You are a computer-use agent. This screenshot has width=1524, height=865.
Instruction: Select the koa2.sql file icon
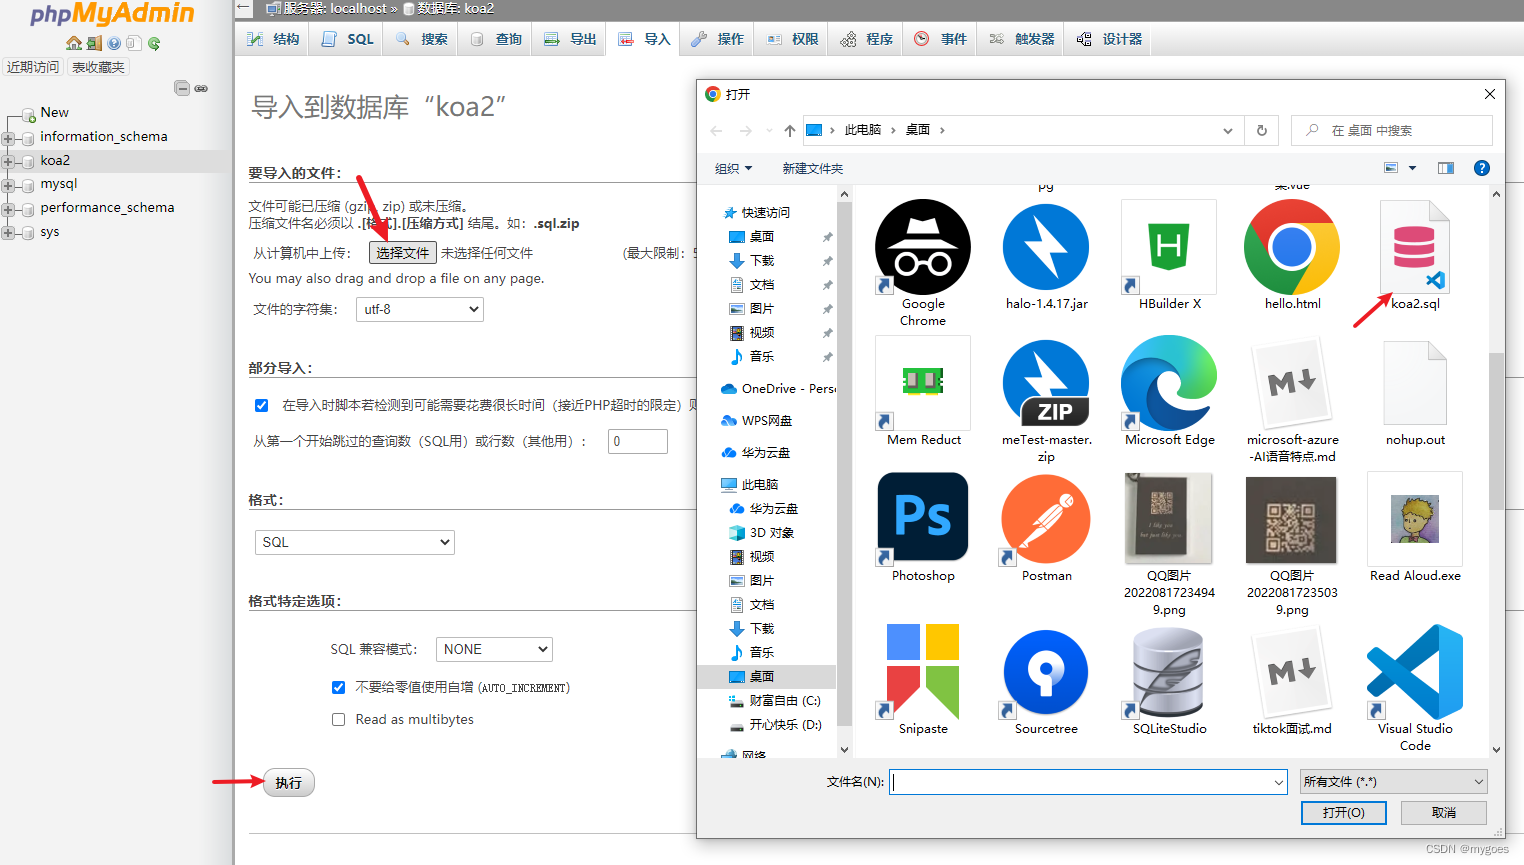(x=1414, y=247)
